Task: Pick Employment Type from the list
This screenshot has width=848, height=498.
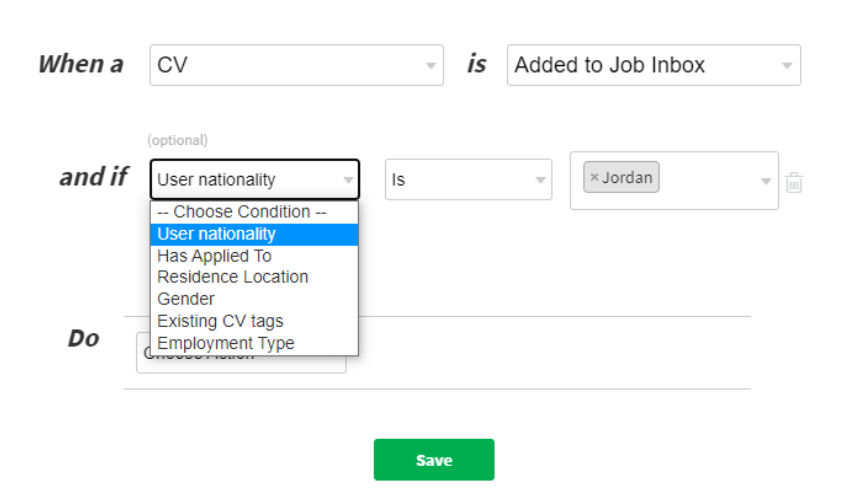Action: tap(226, 343)
